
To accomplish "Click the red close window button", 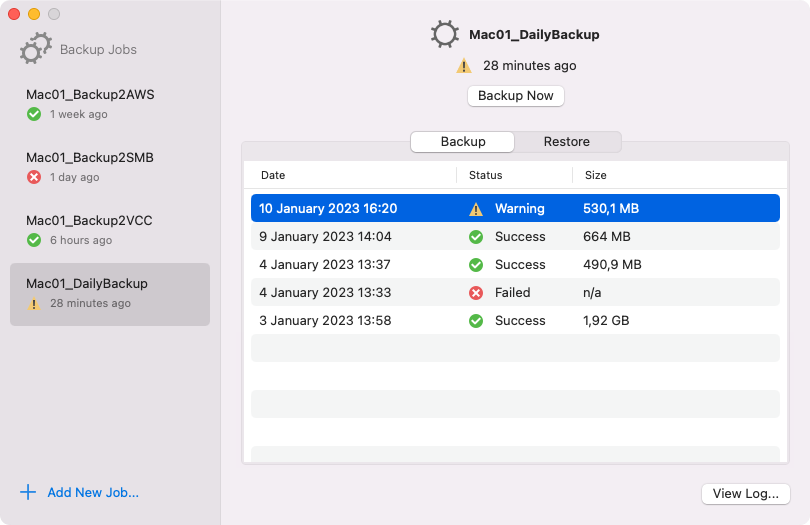I will click(14, 14).
